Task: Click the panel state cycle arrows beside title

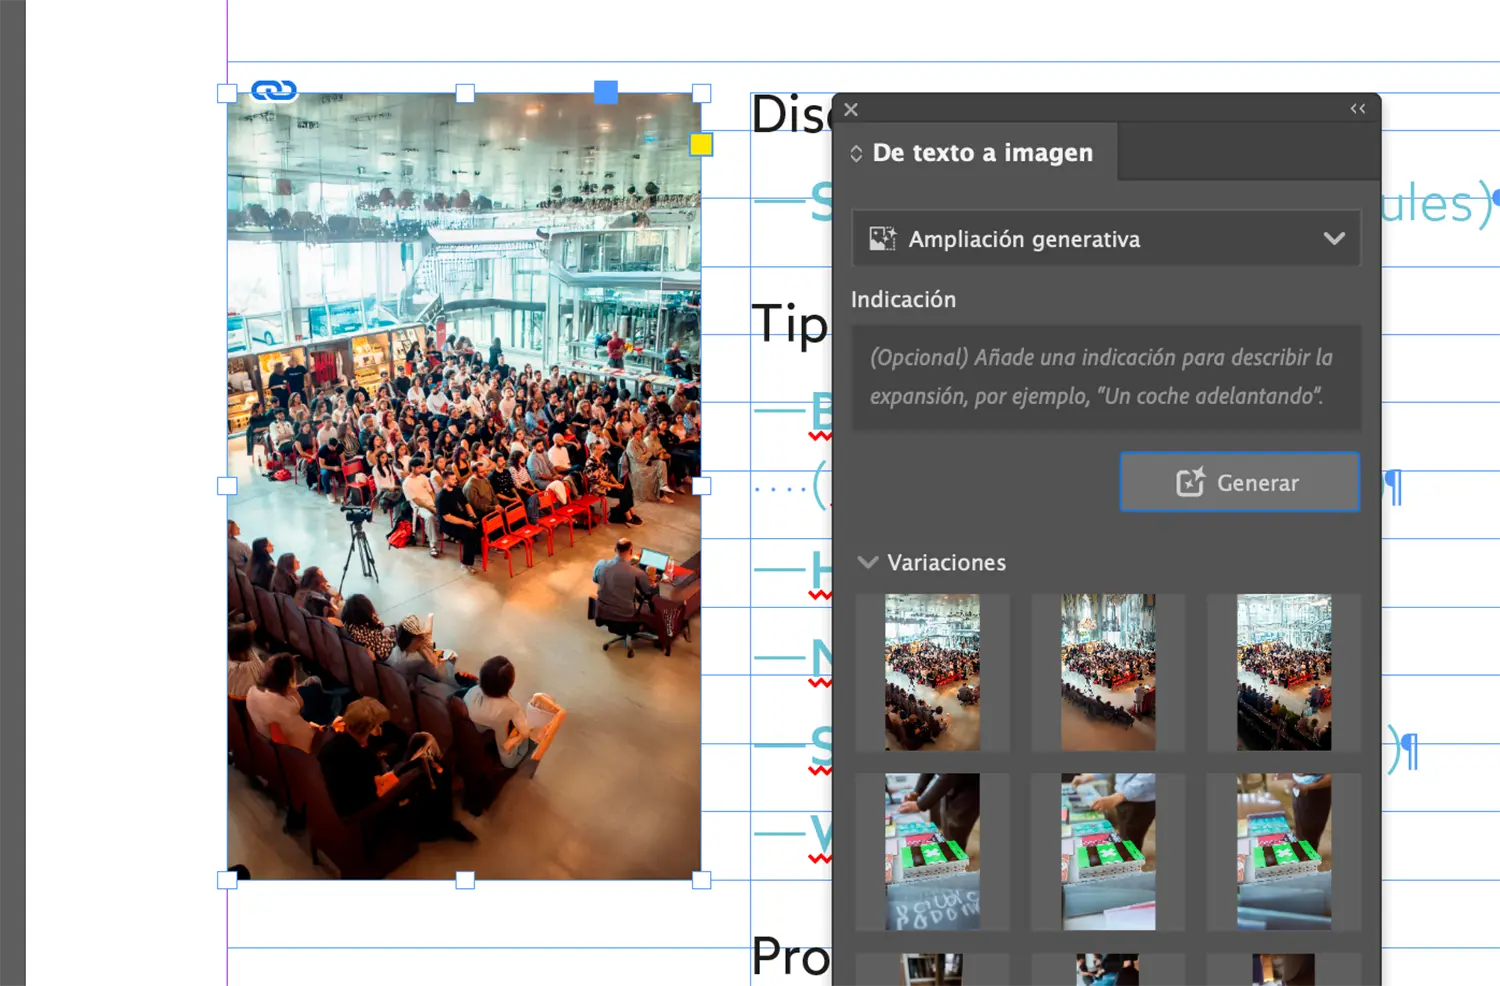Action: [x=856, y=154]
